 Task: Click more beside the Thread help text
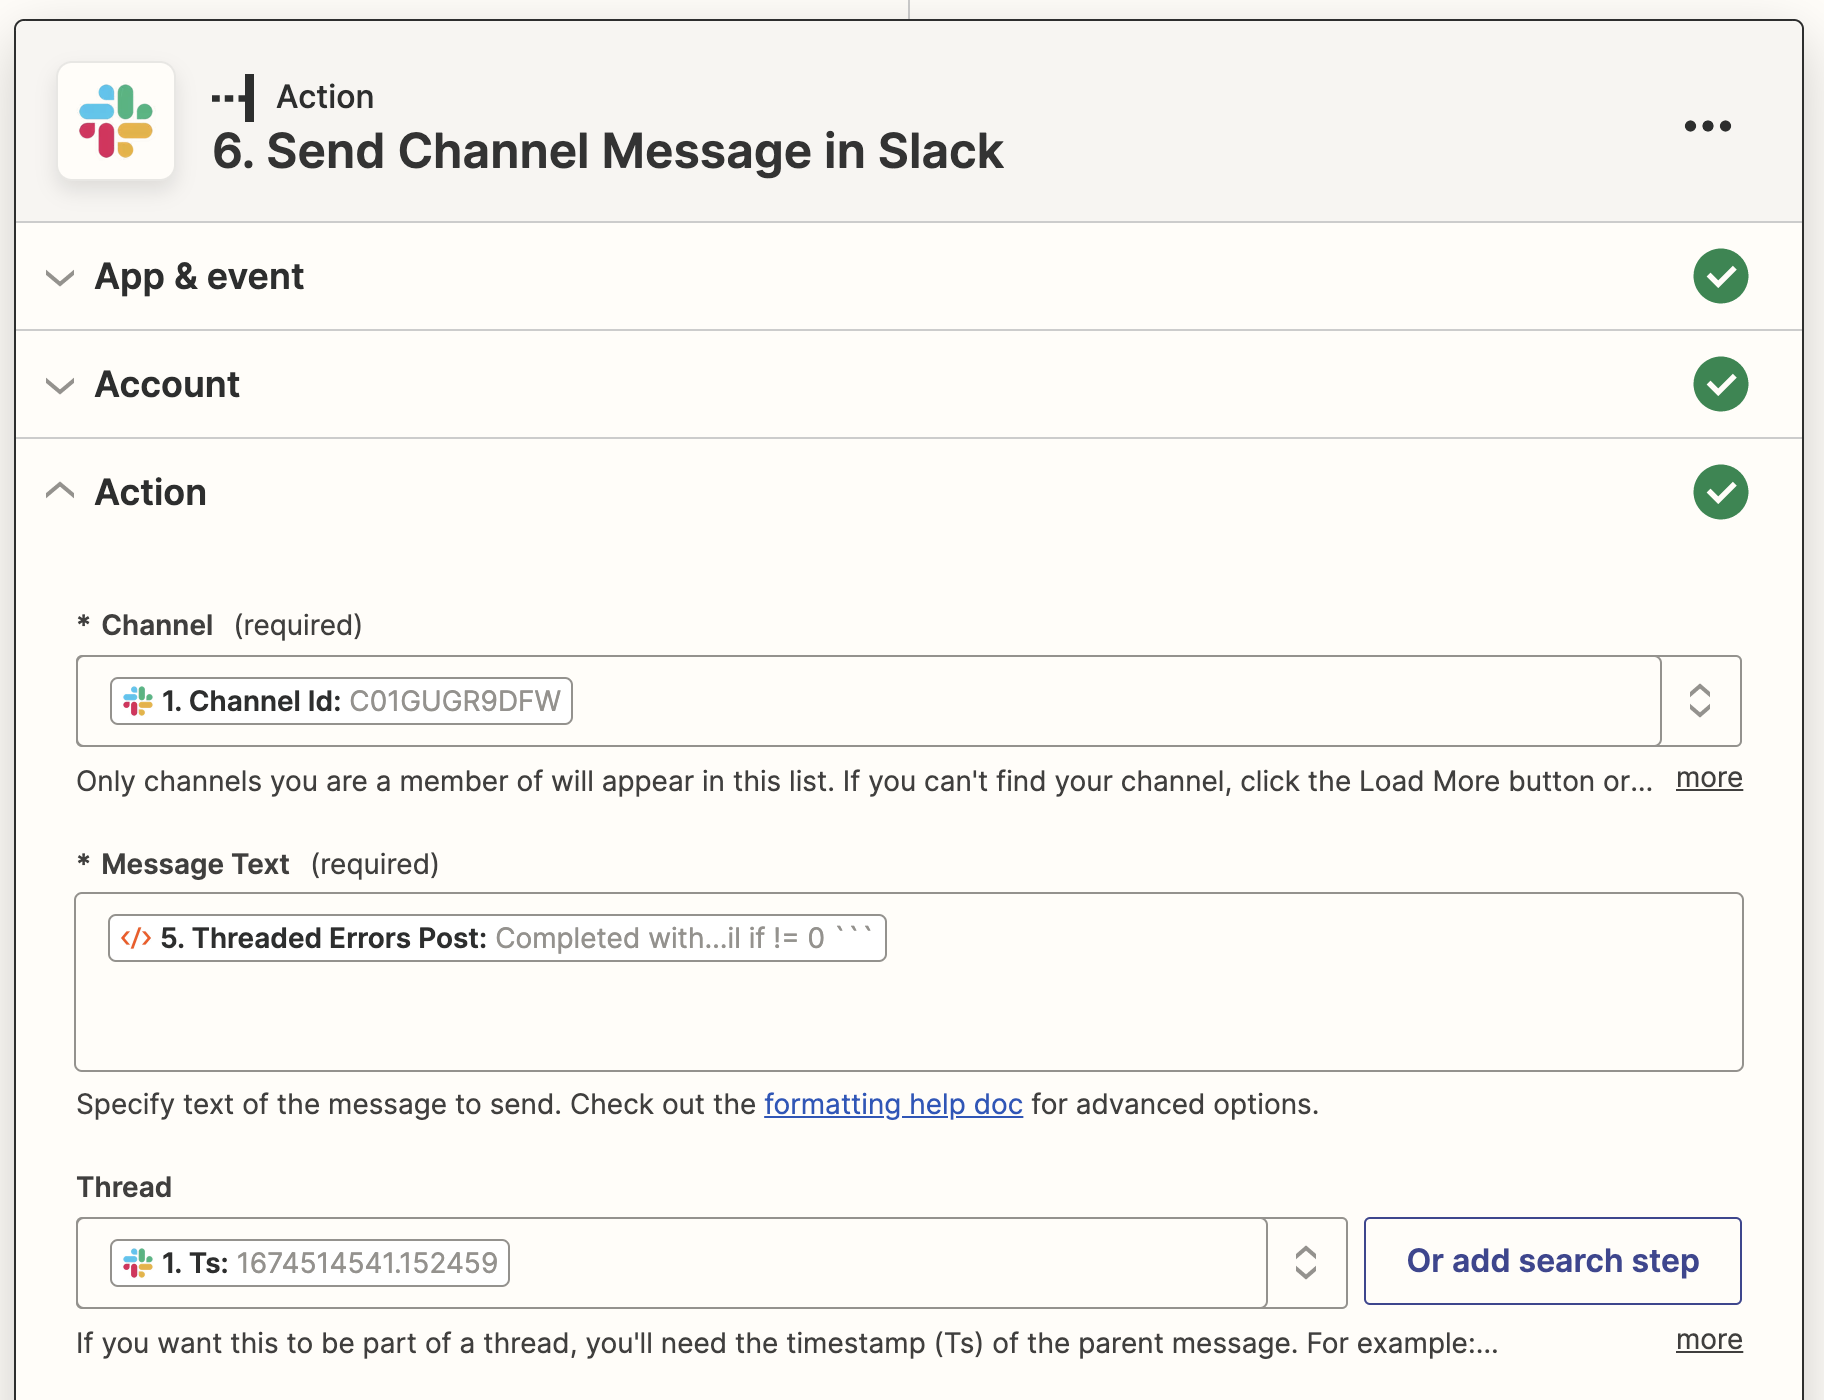[x=1709, y=1340]
